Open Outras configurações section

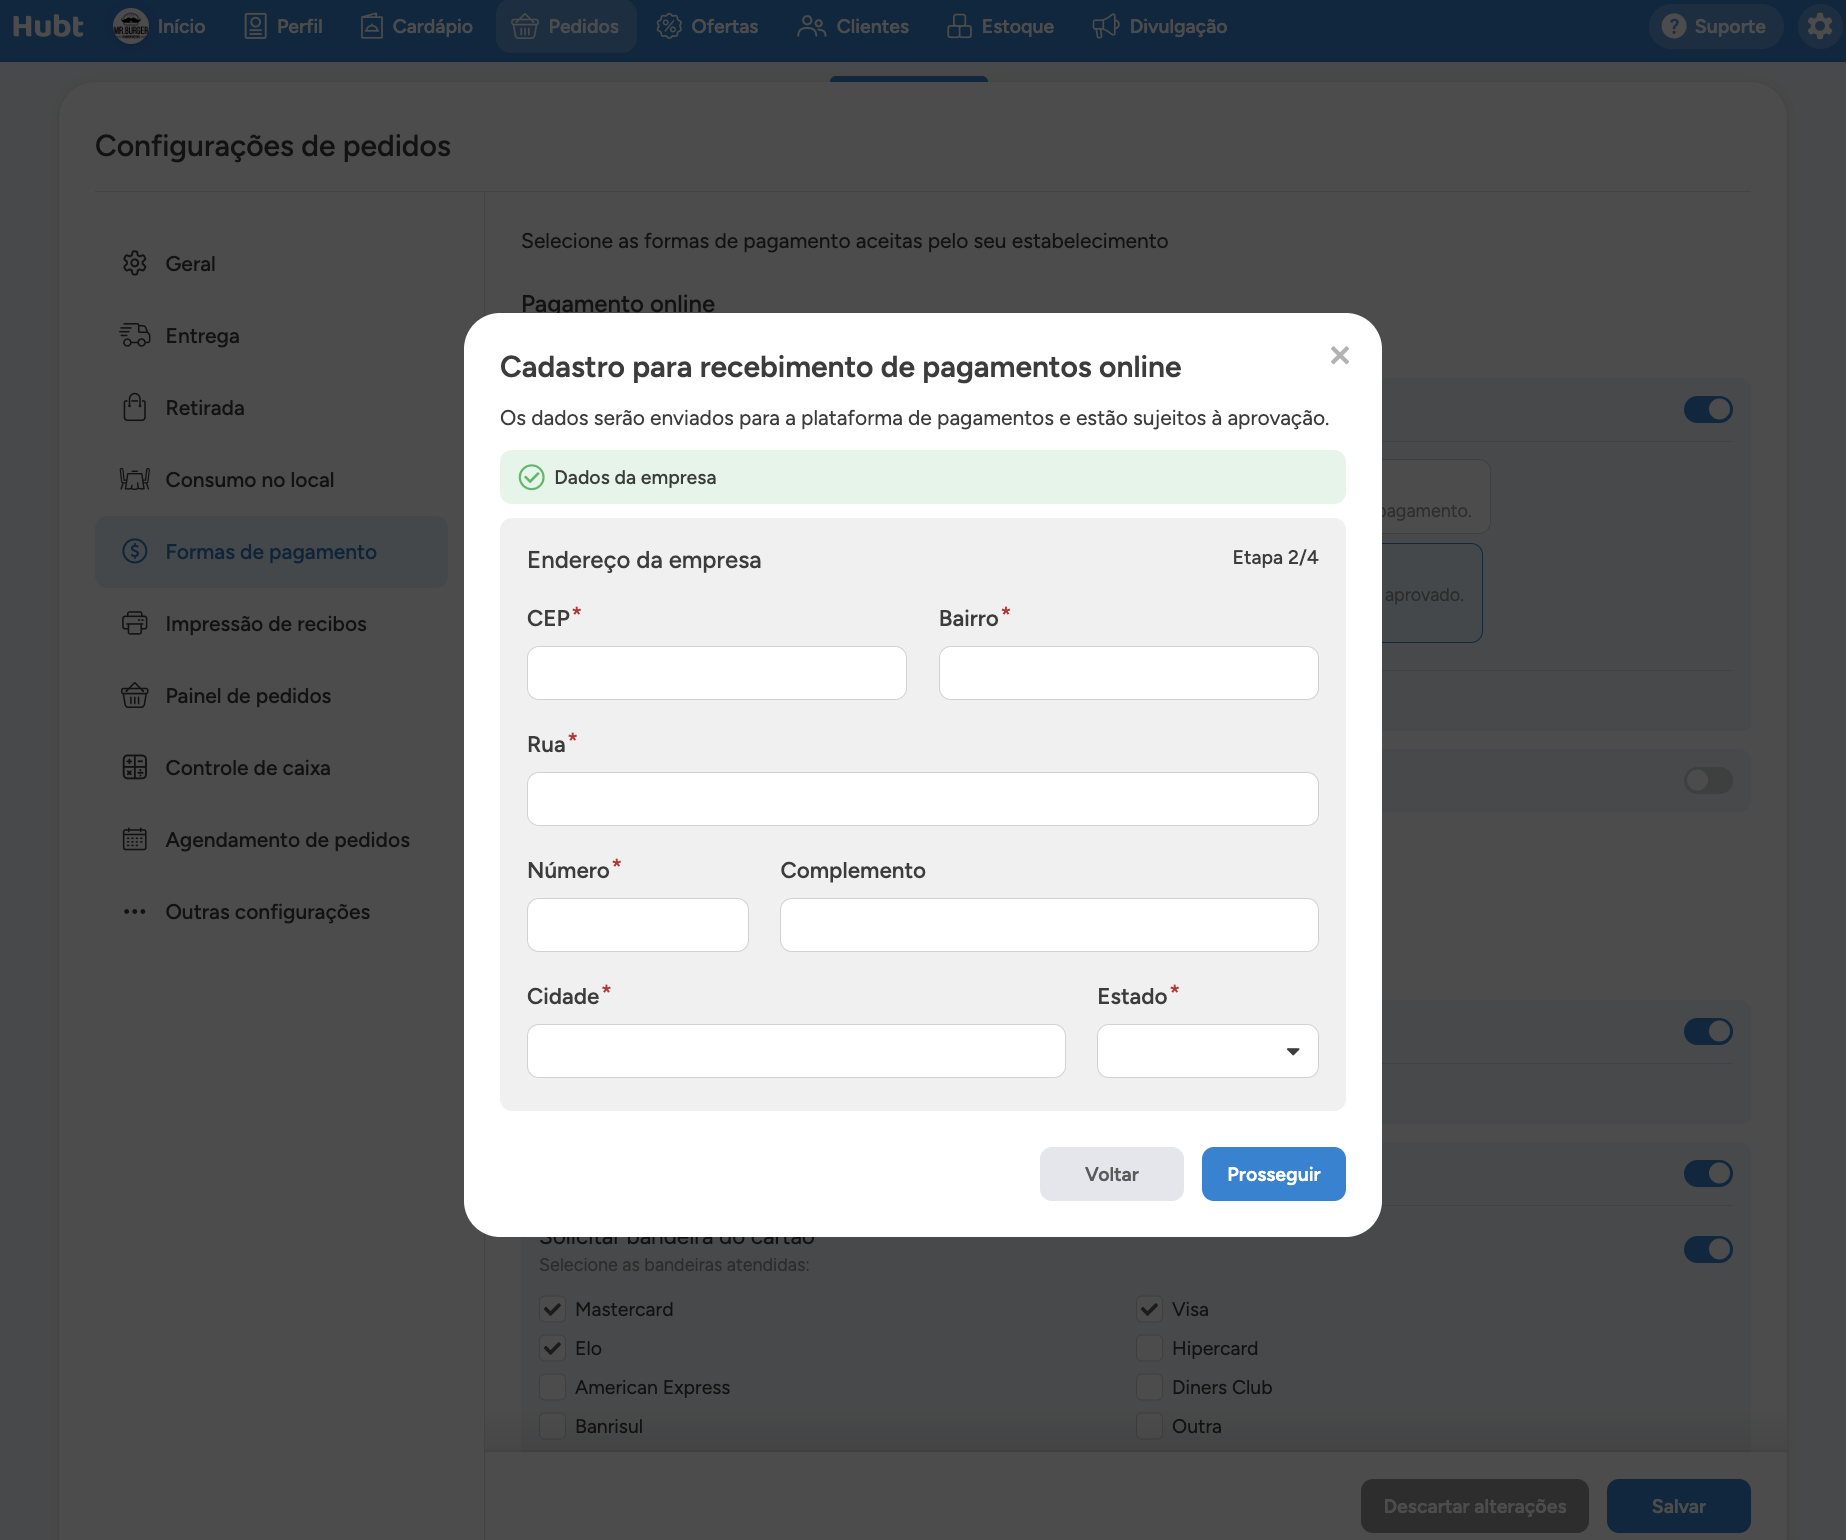[x=271, y=911]
